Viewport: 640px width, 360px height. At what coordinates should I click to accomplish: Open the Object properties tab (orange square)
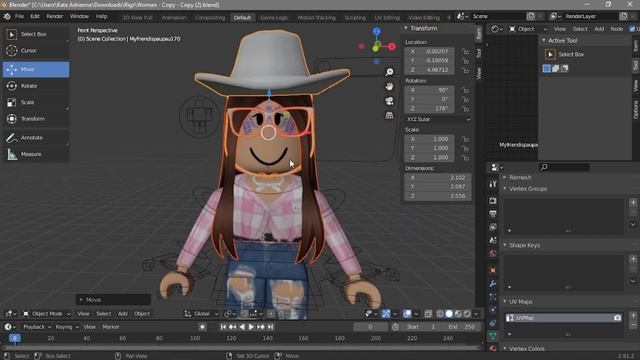click(493, 270)
